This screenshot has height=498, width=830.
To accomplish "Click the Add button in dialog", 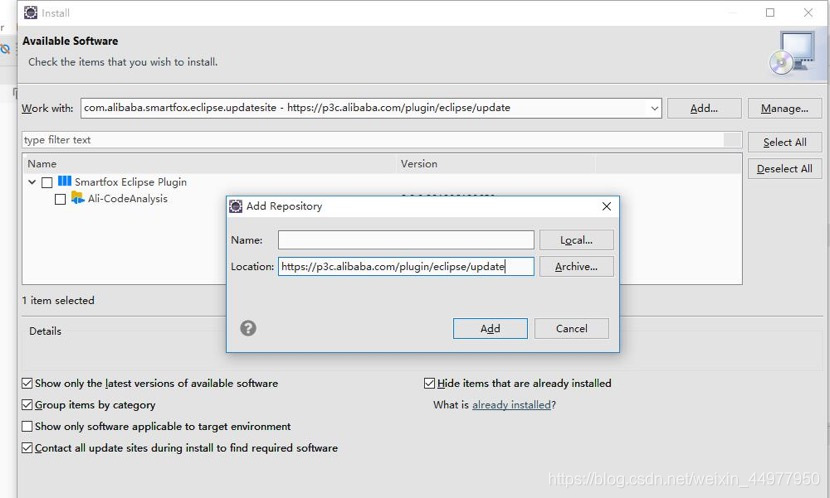I will click(x=490, y=329).
